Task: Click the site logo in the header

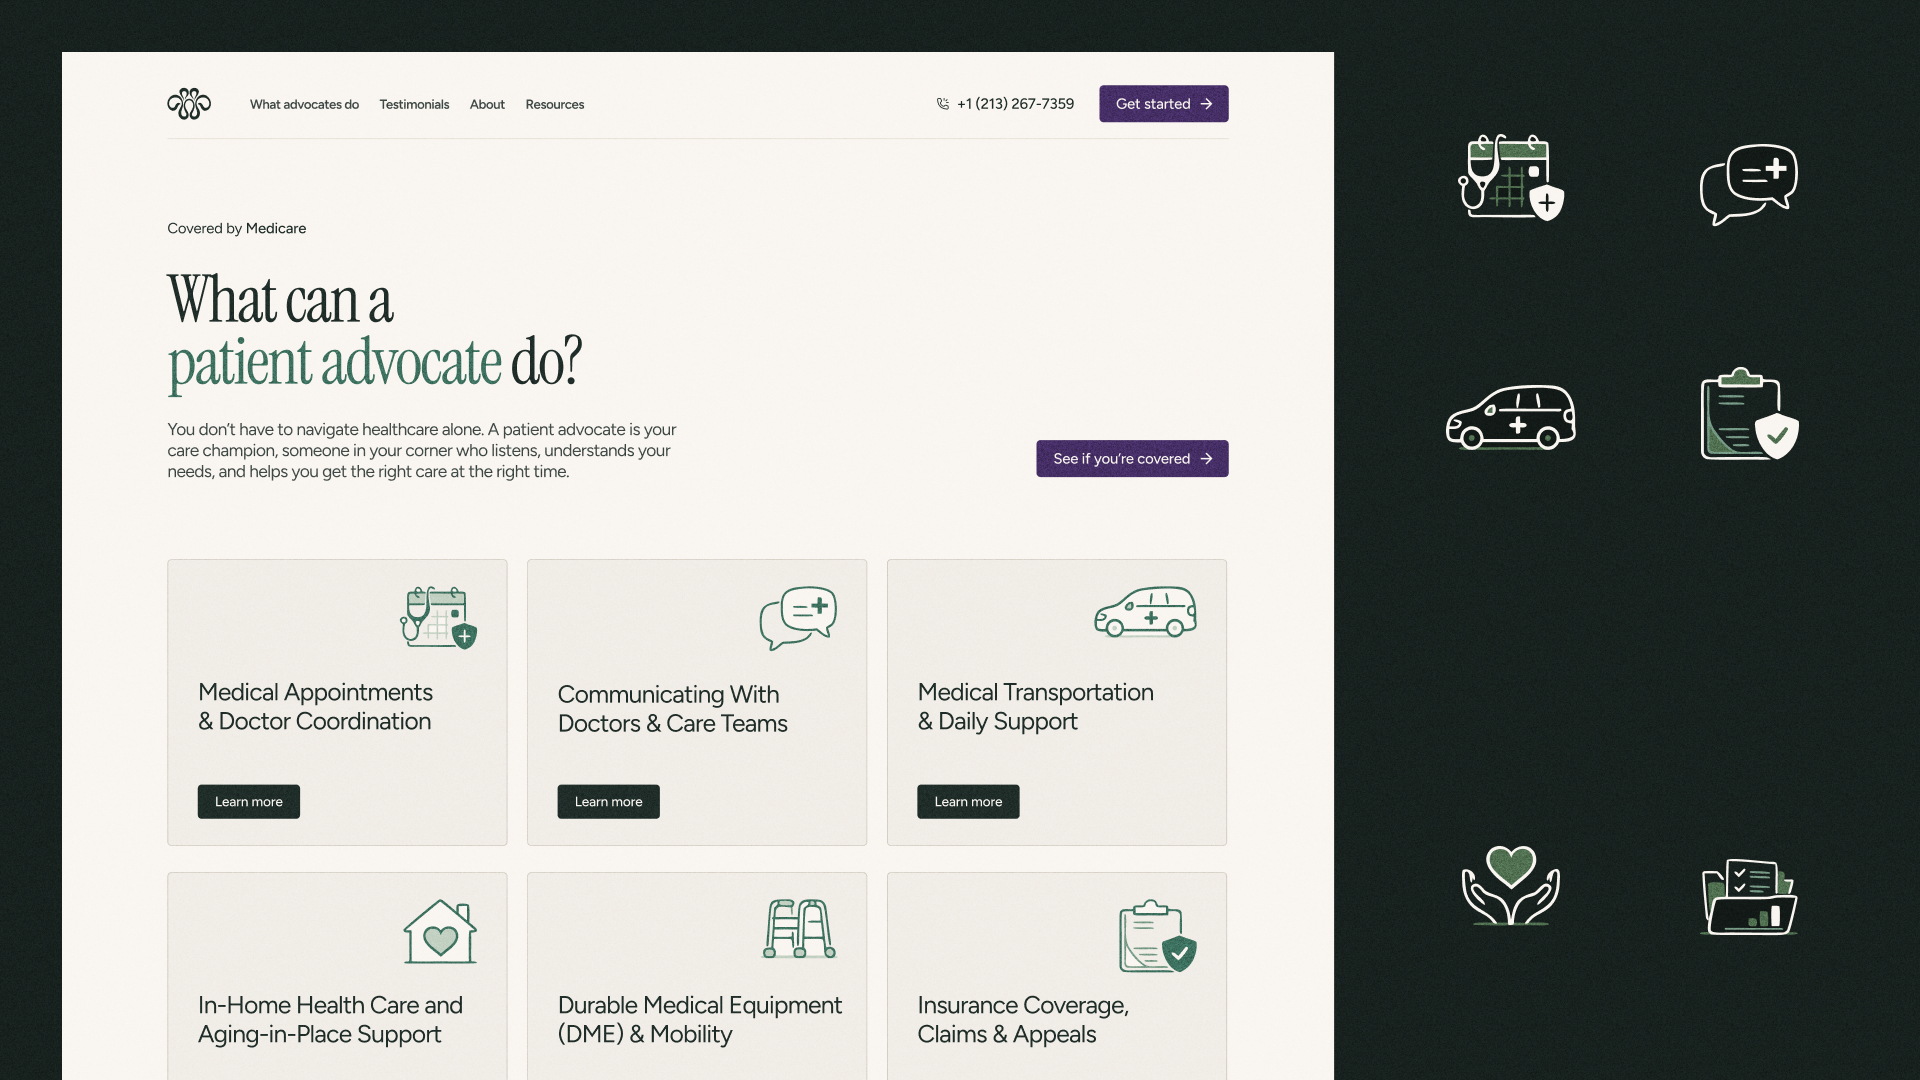Action: pyautogui.click(x=189, y=104)
